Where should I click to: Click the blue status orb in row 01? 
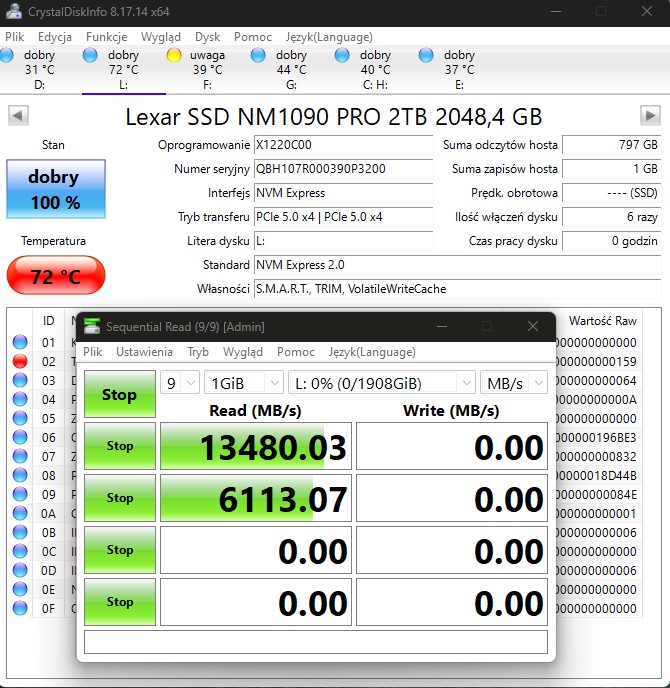(20, 342)
